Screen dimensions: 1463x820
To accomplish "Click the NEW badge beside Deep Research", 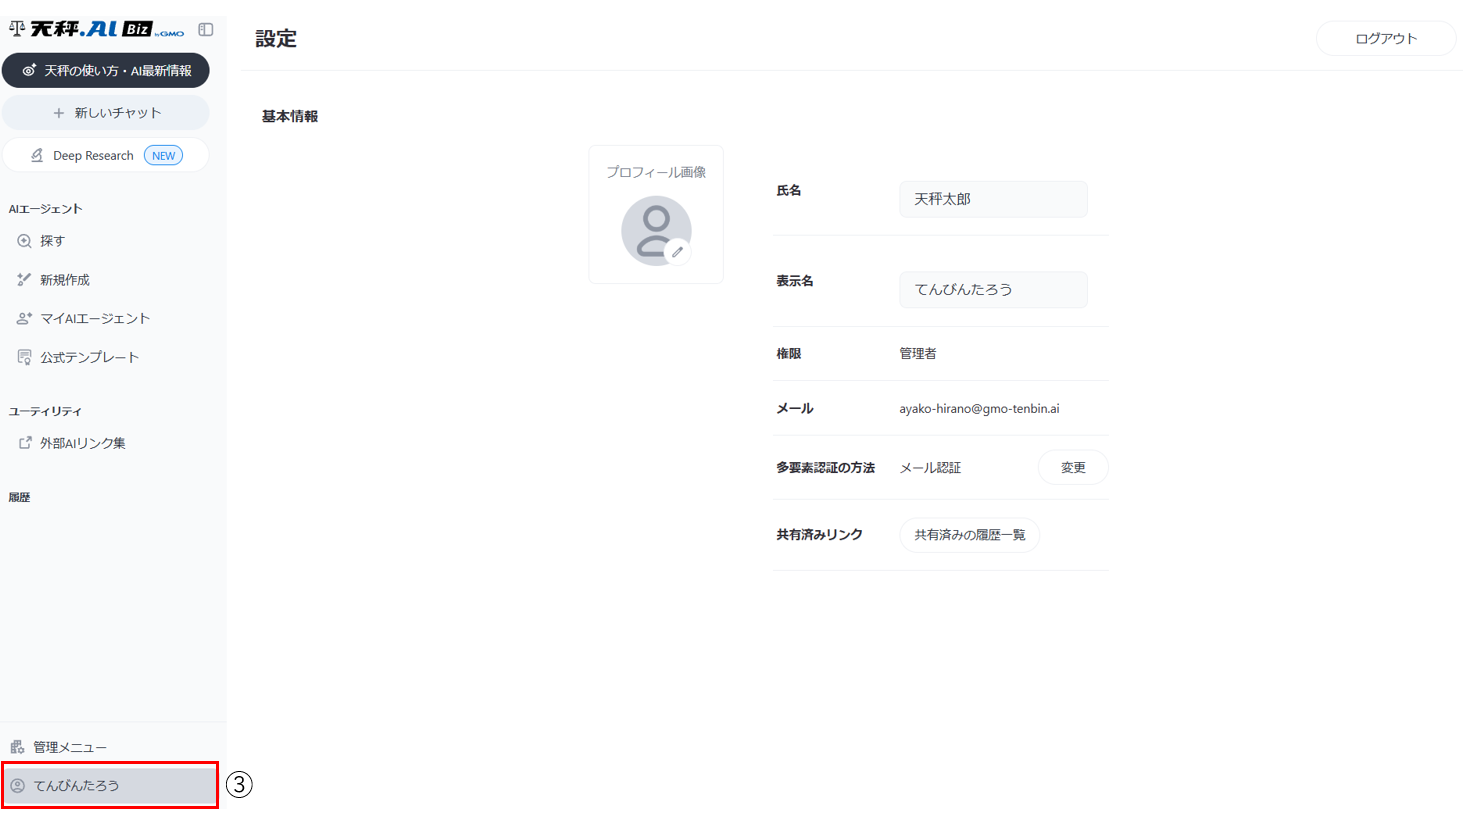I will click(164, 156).
